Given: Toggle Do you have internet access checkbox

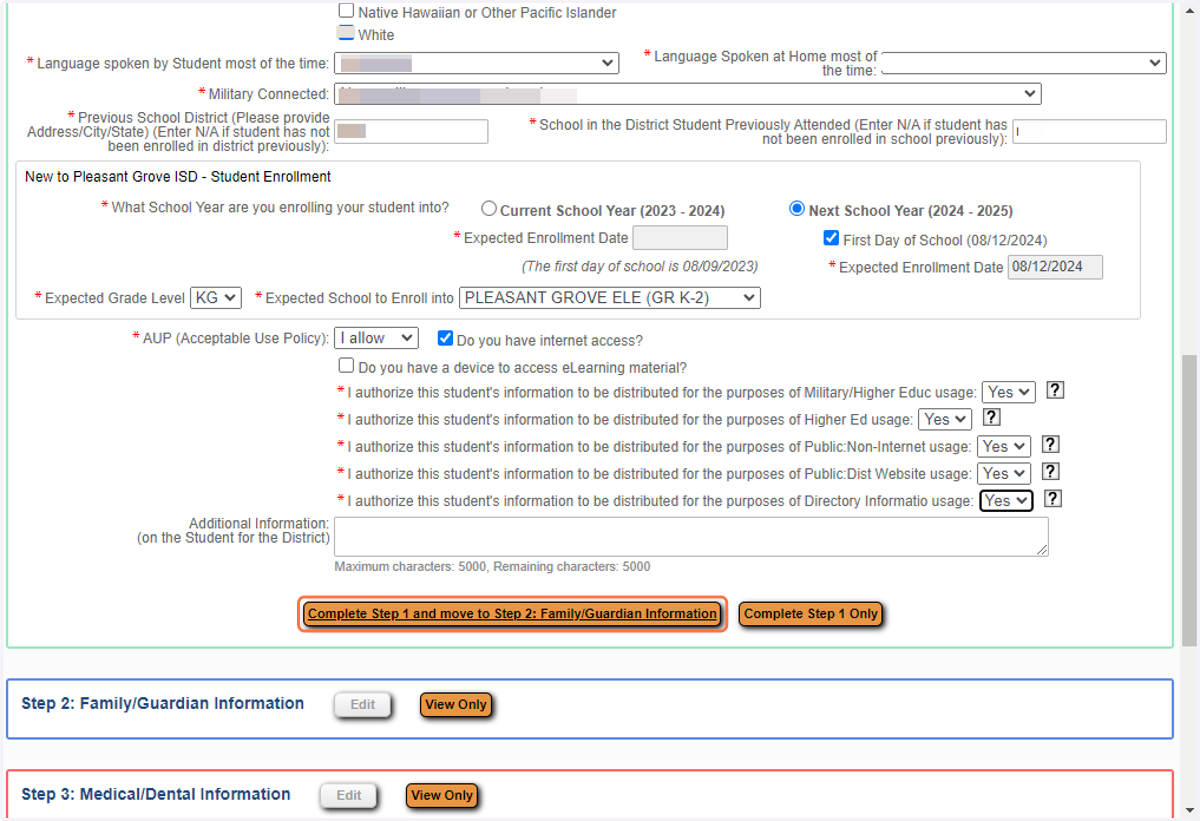Looking at the screenshot, I should [446, 339].
